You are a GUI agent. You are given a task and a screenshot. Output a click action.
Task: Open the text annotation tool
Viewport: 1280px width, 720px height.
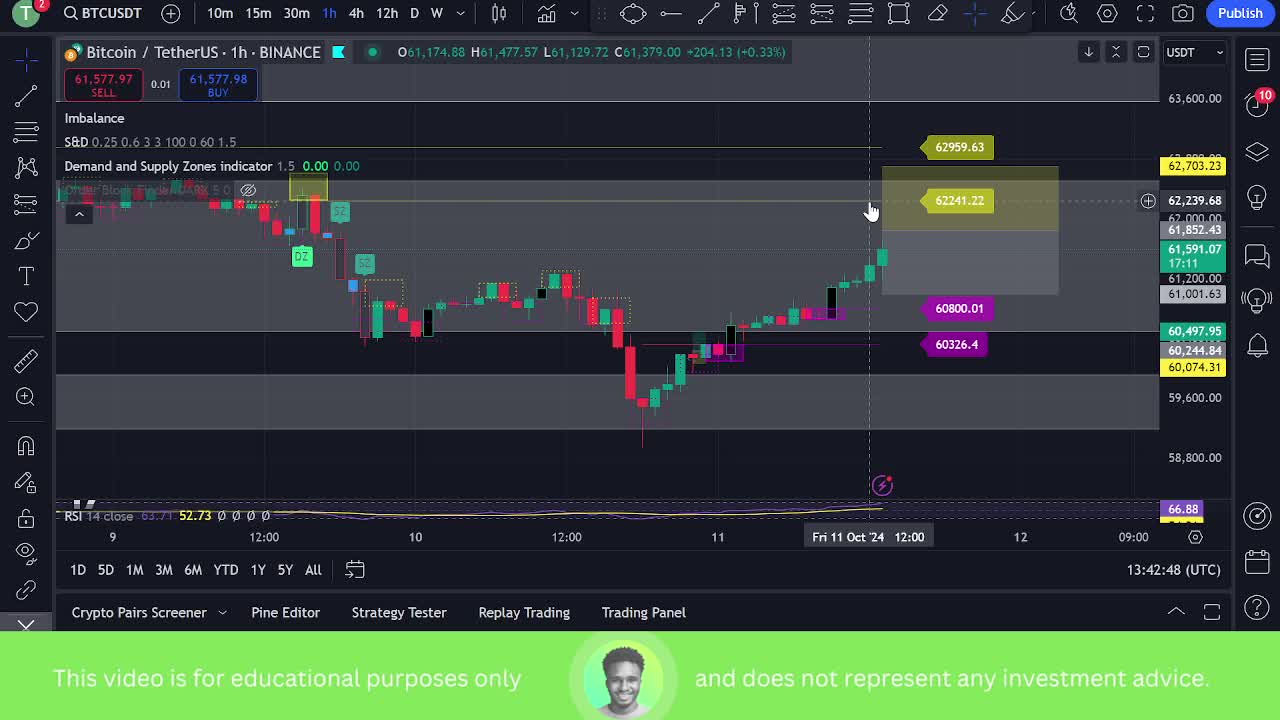tap(26, 276)
